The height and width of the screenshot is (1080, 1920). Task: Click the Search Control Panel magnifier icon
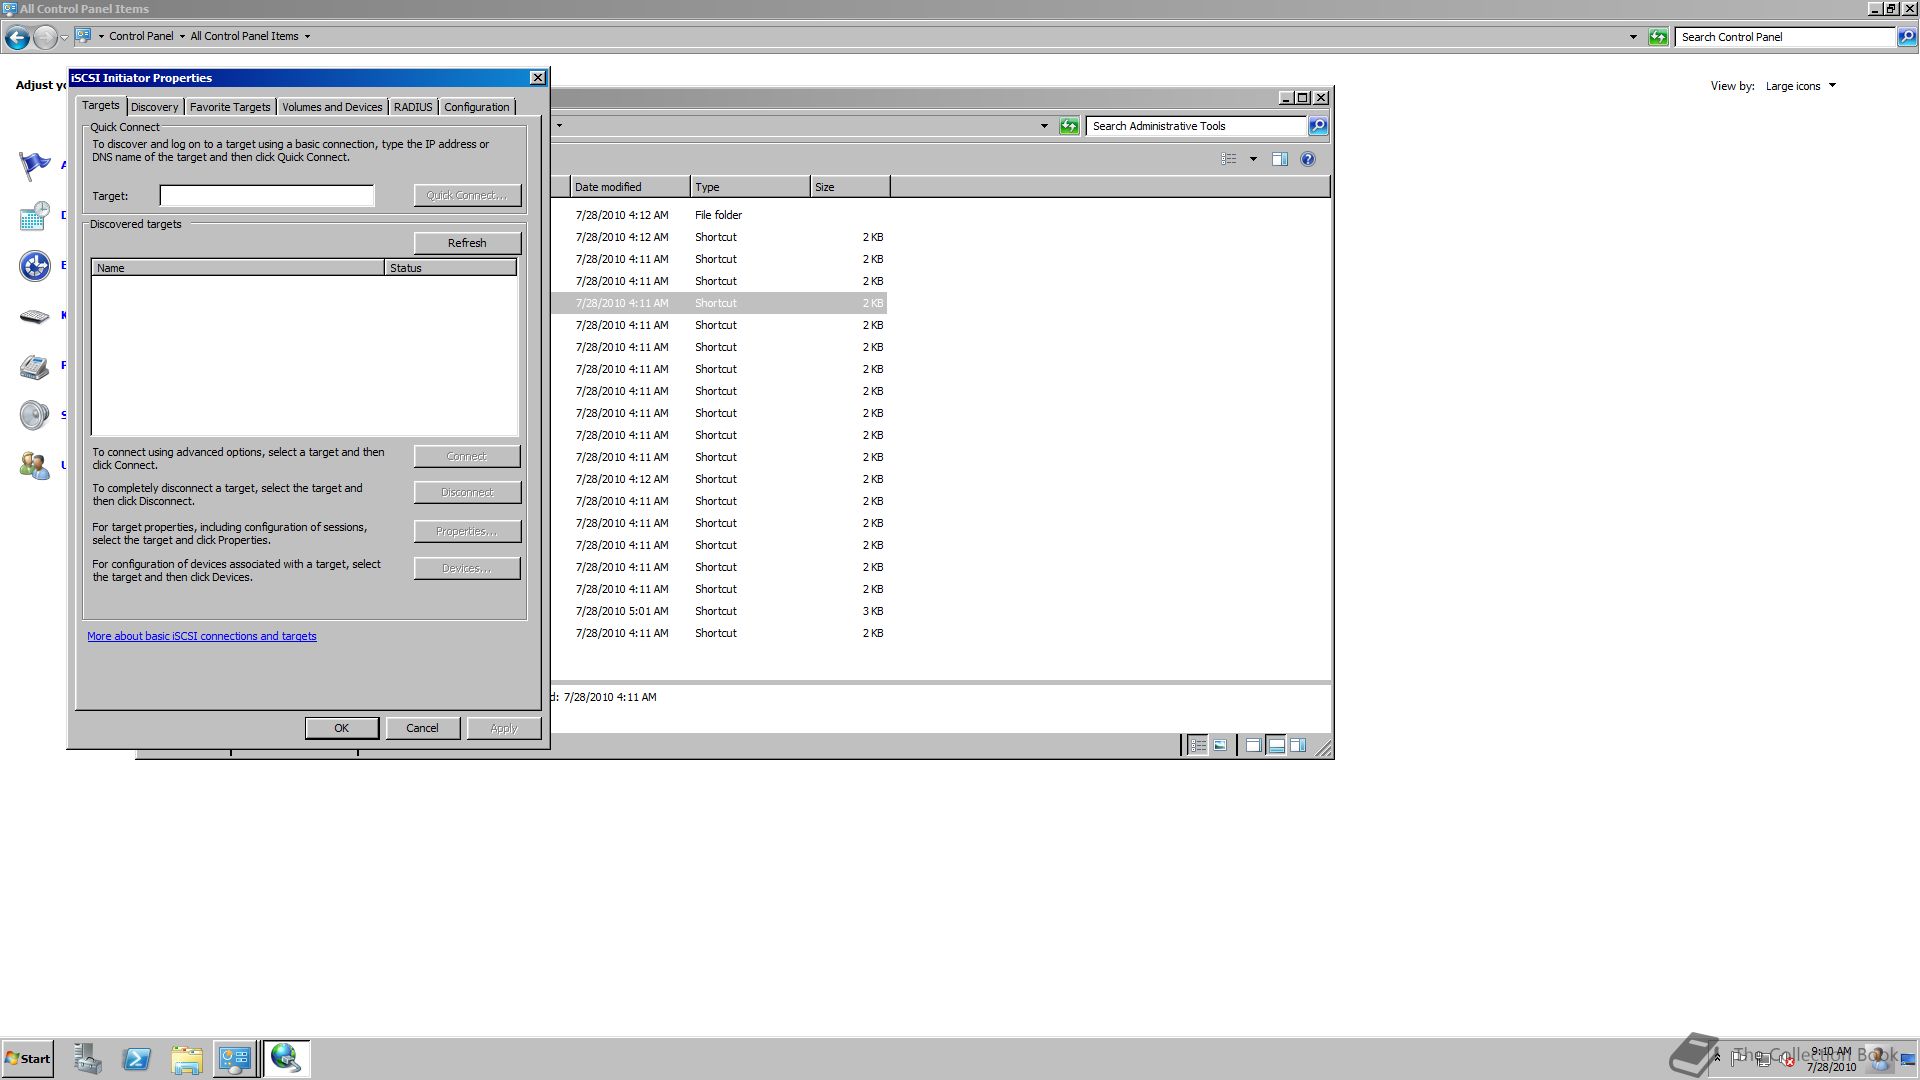[1907, 37]
